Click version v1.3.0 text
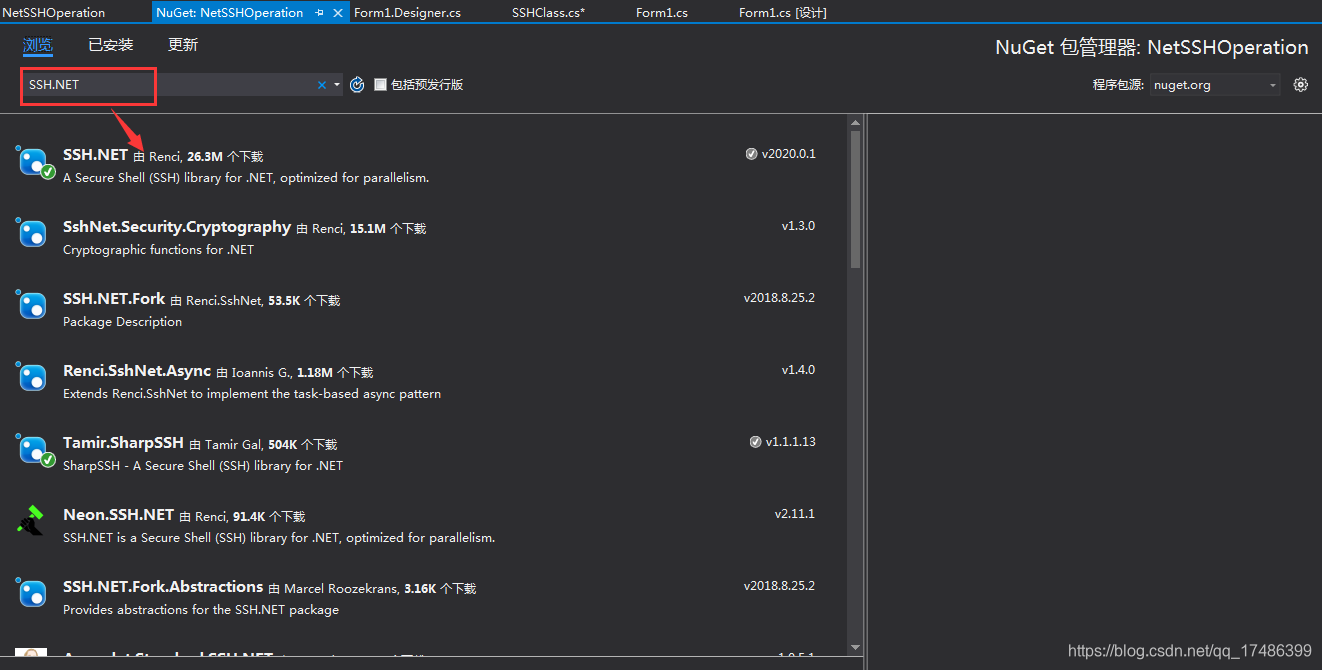 pos(798,226)
